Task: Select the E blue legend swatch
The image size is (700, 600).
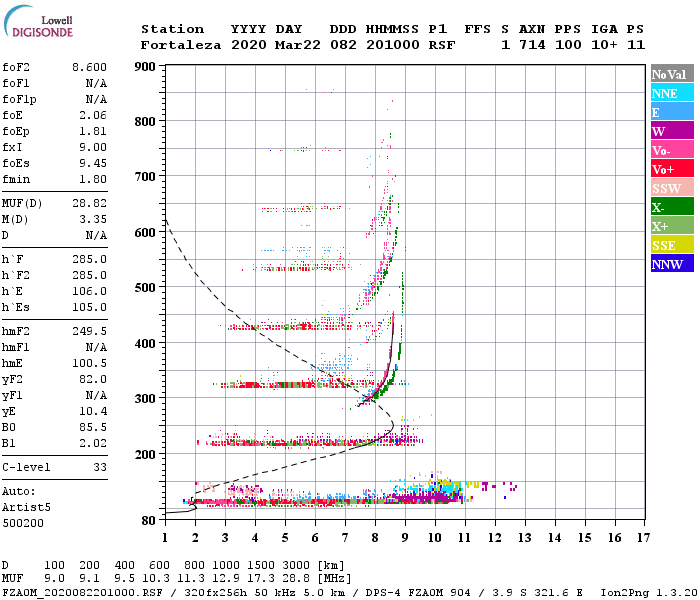Action: click(x=672, y=112)
